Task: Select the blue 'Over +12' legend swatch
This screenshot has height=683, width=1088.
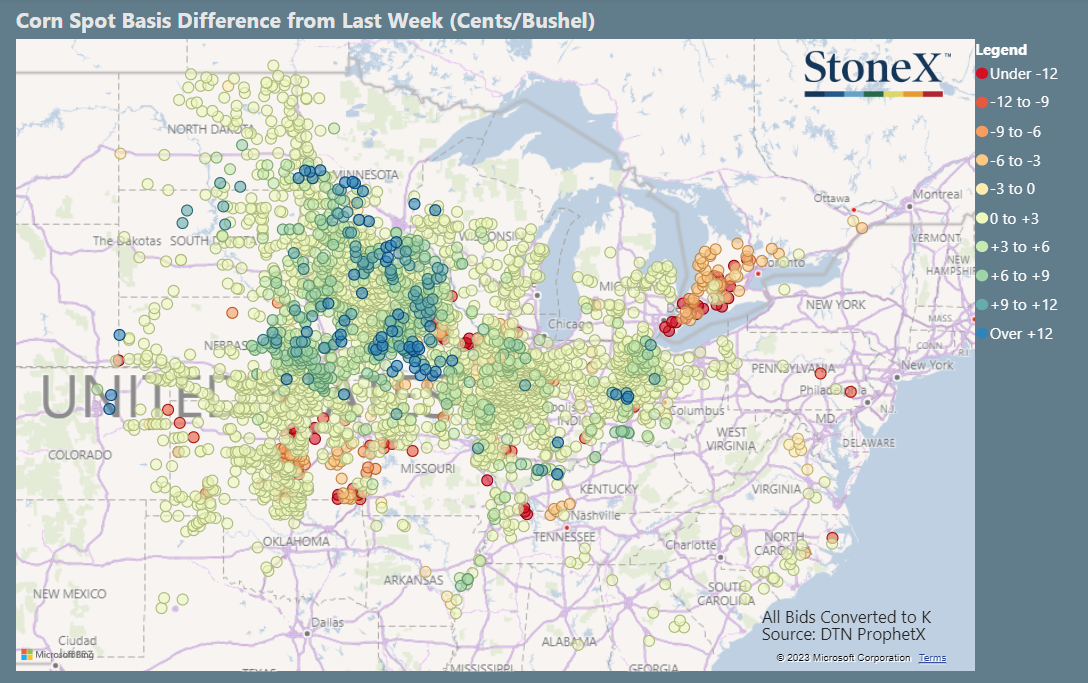Action: 982,334
